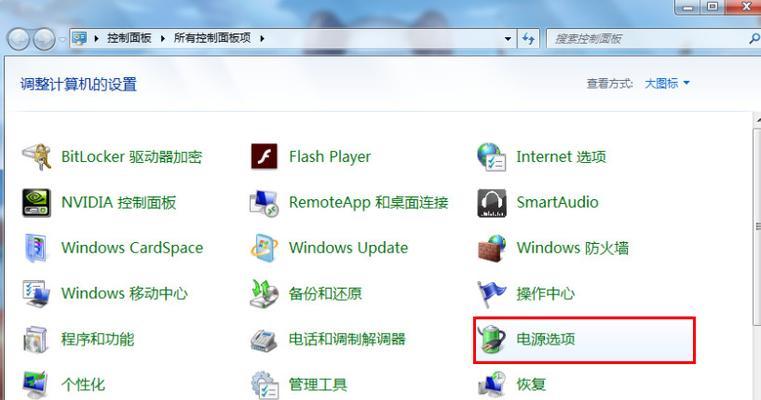Open the Windows Update icon
Image resolution: width=761 pixels, height=400 pixels.
pyautogui.click(x=264, y=248)
